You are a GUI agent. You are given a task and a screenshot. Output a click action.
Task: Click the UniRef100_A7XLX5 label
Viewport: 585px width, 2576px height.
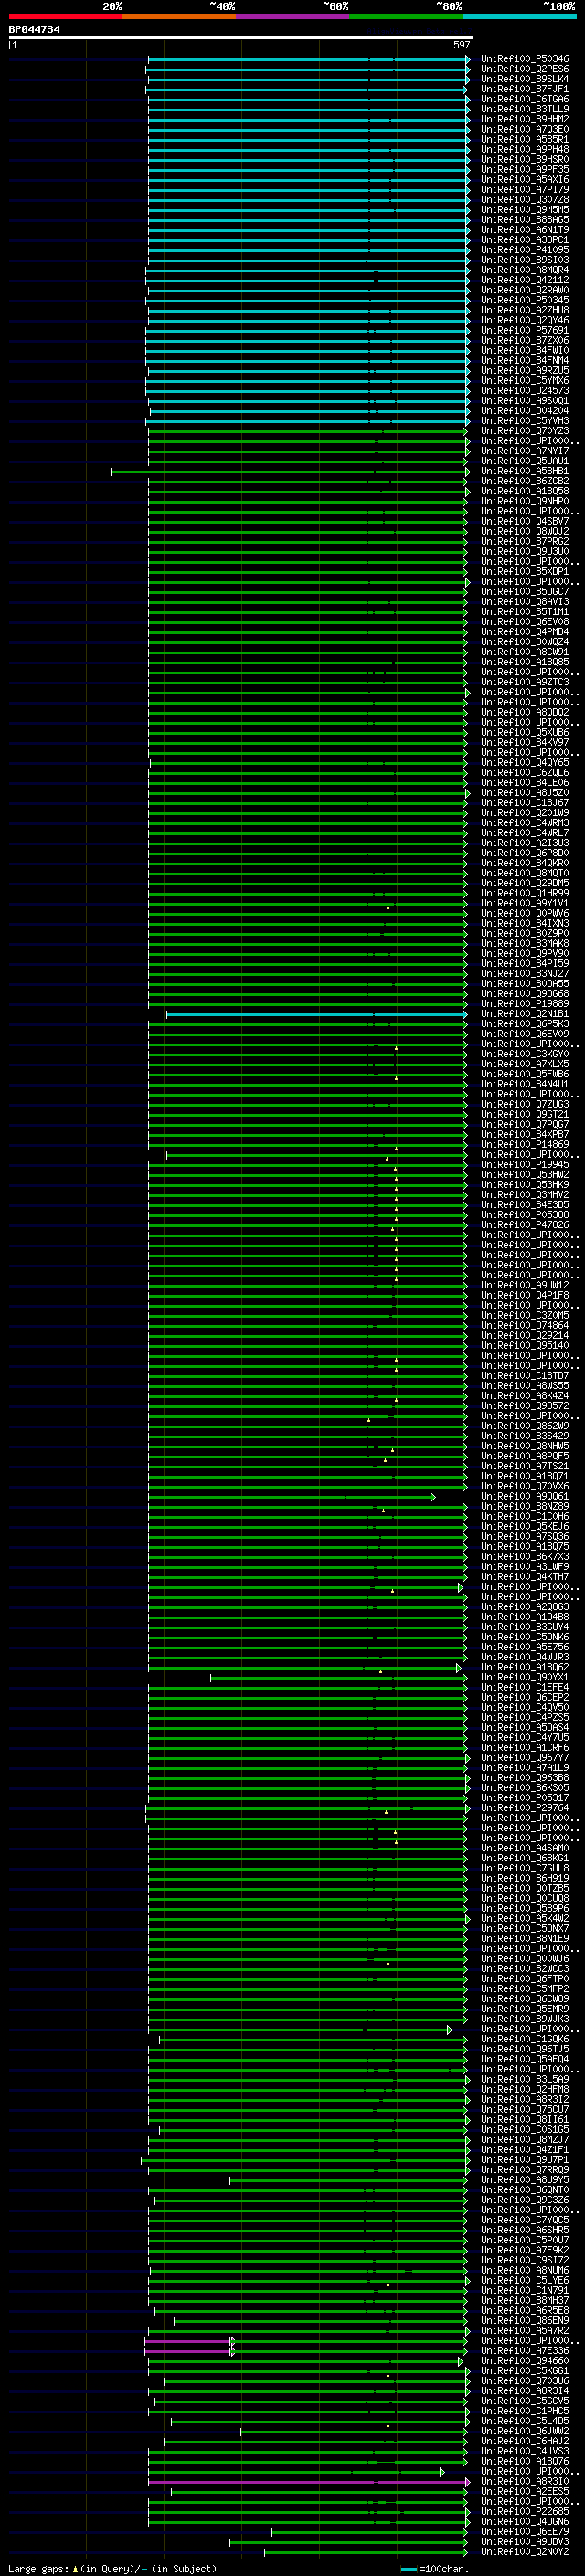click(x=525, y=1064)
